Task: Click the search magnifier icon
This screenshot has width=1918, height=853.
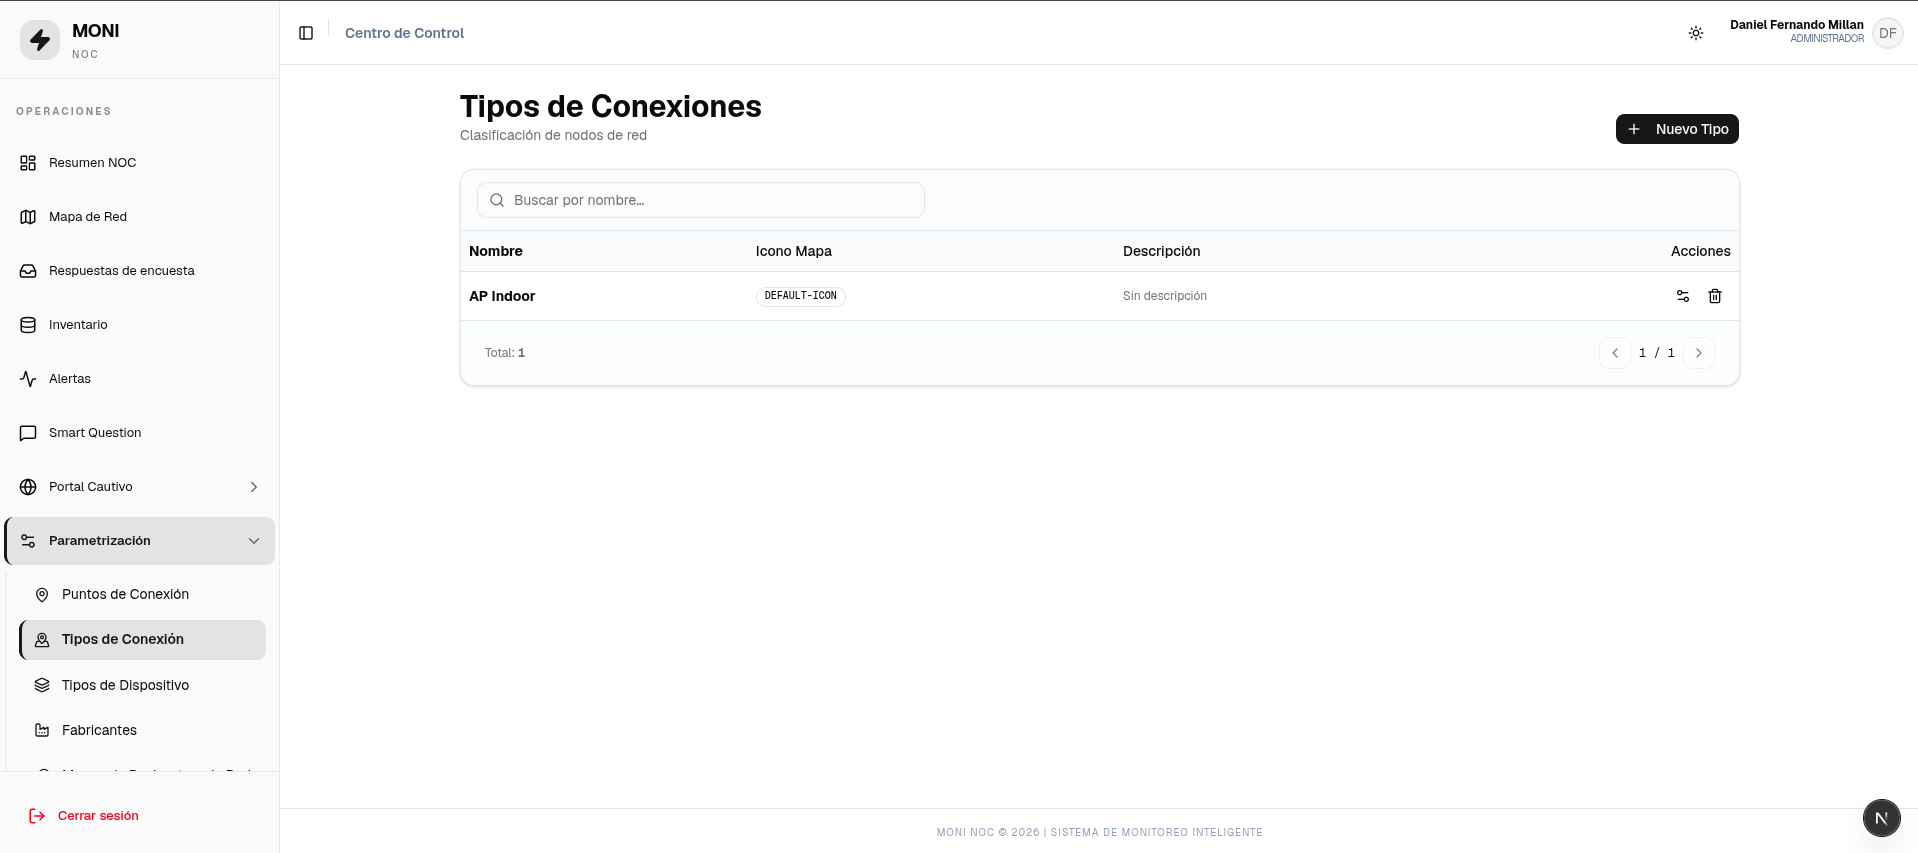Action: tap(497, 200)
